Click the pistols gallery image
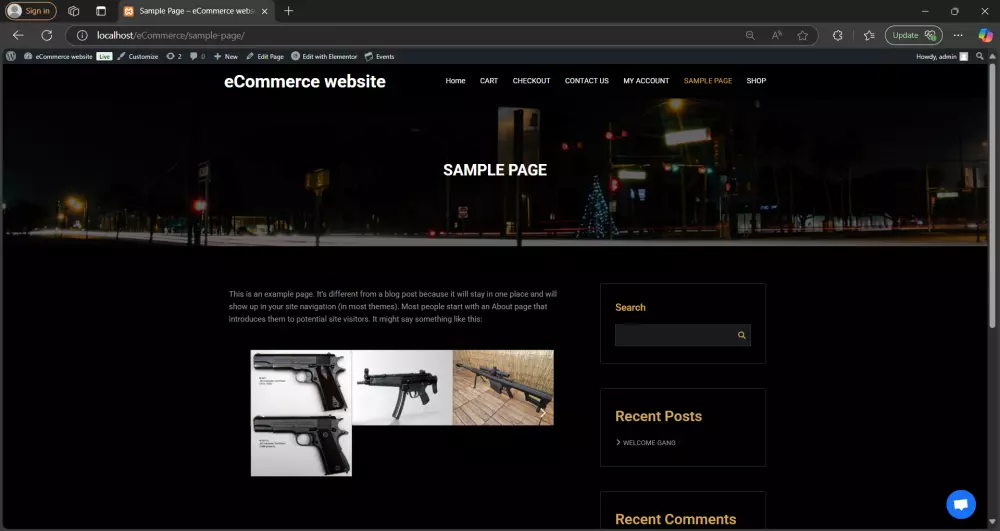The height and width of the screenshot is (531, 1000). [301, 413]
